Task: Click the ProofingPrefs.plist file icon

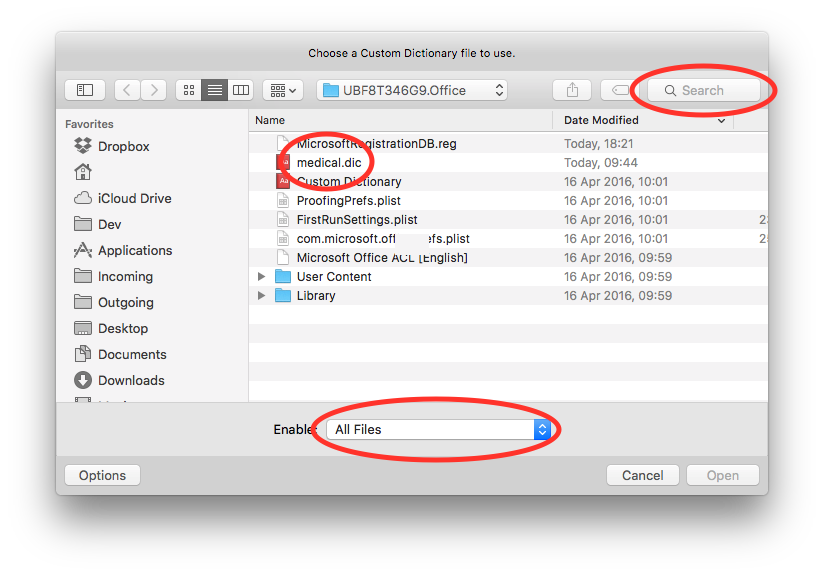Action: [283, 200]
